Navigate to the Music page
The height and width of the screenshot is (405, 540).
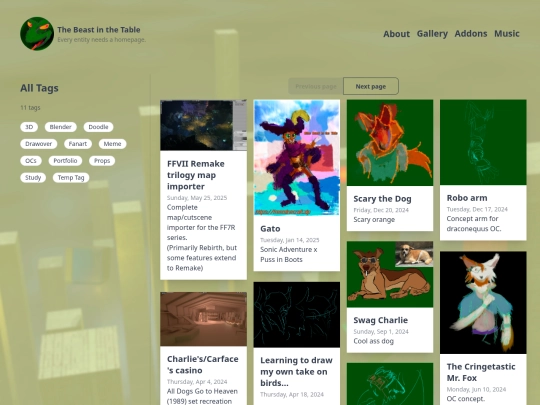pyautogui.click(x=507, y=34)
